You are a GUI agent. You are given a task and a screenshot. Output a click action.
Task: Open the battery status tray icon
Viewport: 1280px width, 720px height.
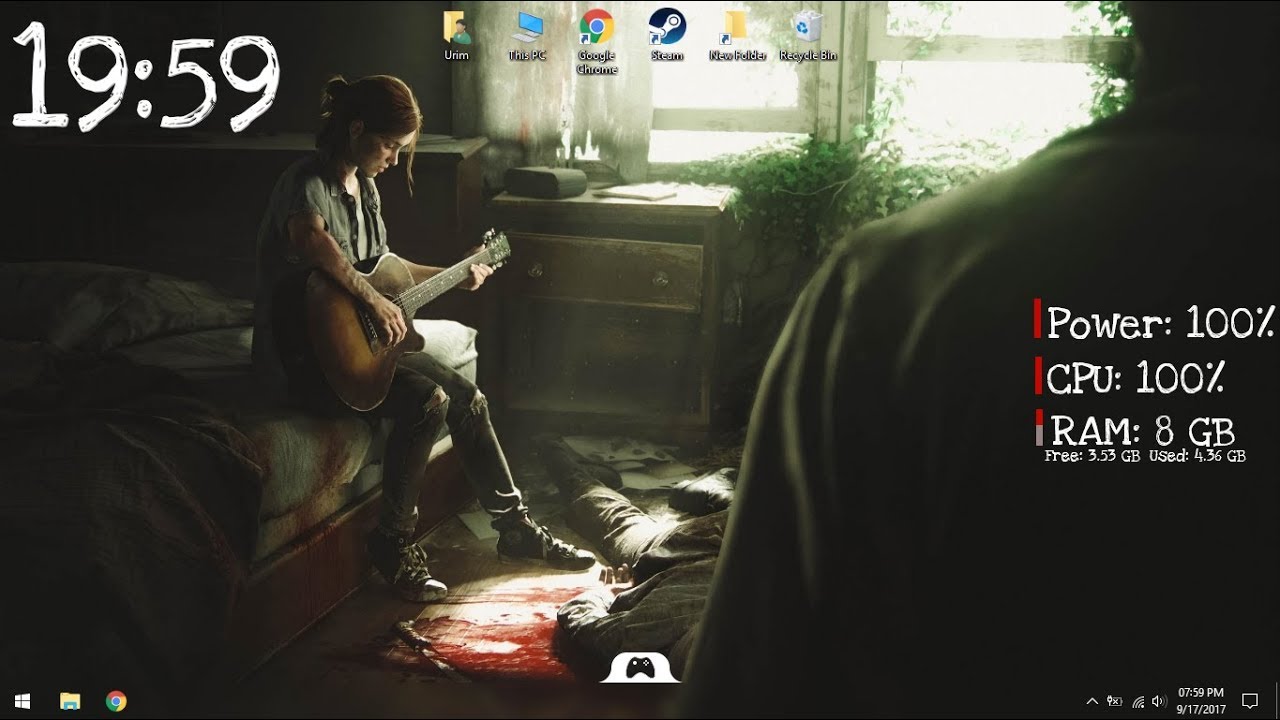click(x=1114, y=701)
